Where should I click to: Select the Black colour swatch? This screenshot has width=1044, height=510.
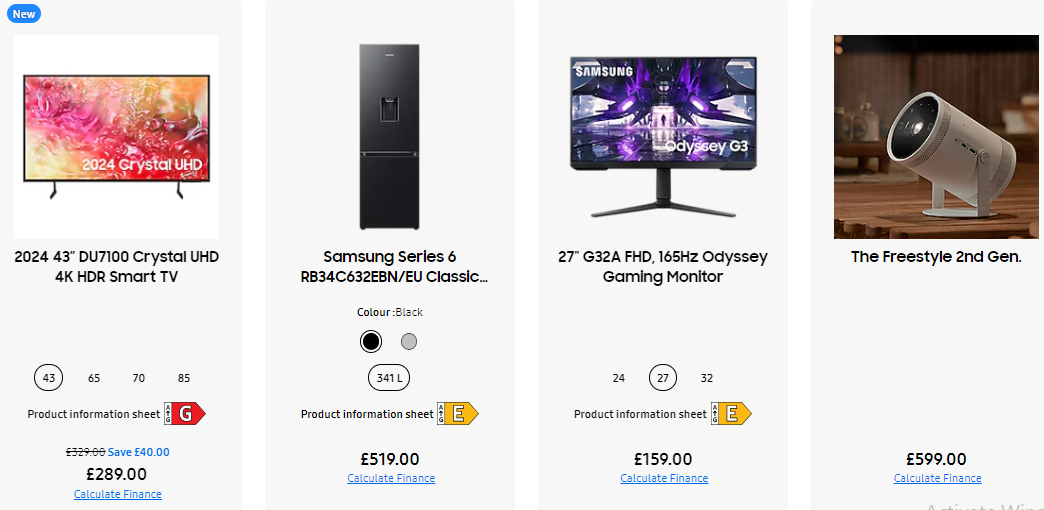click(371, 342)
